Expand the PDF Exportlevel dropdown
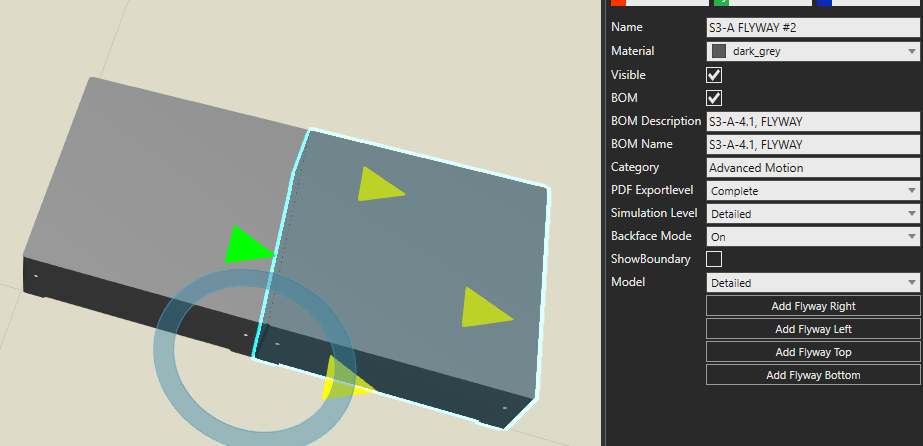The image size is (923, 446). point(813,190)
